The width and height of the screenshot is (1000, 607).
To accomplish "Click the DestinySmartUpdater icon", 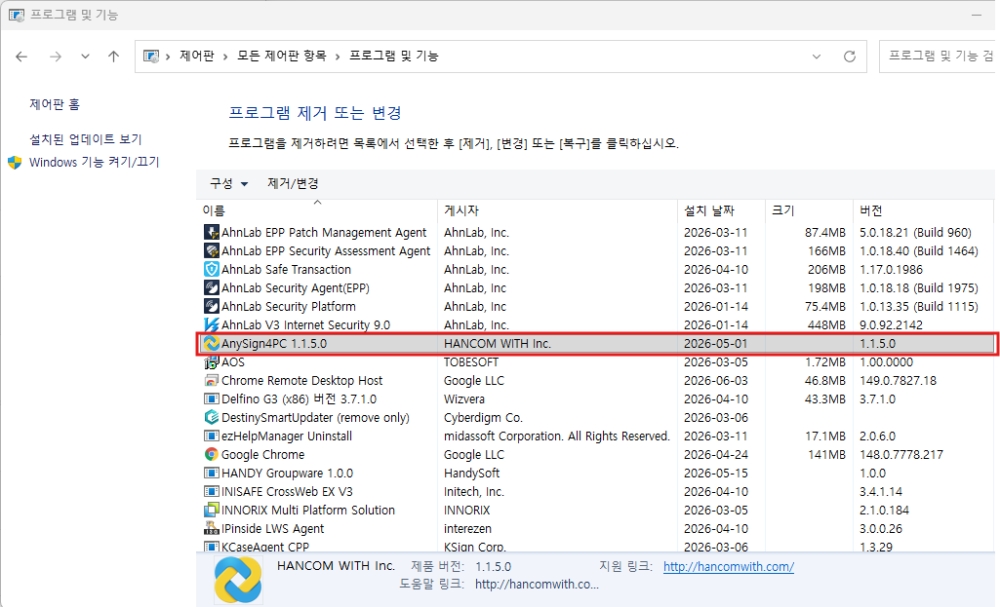I will pos(211,417).
